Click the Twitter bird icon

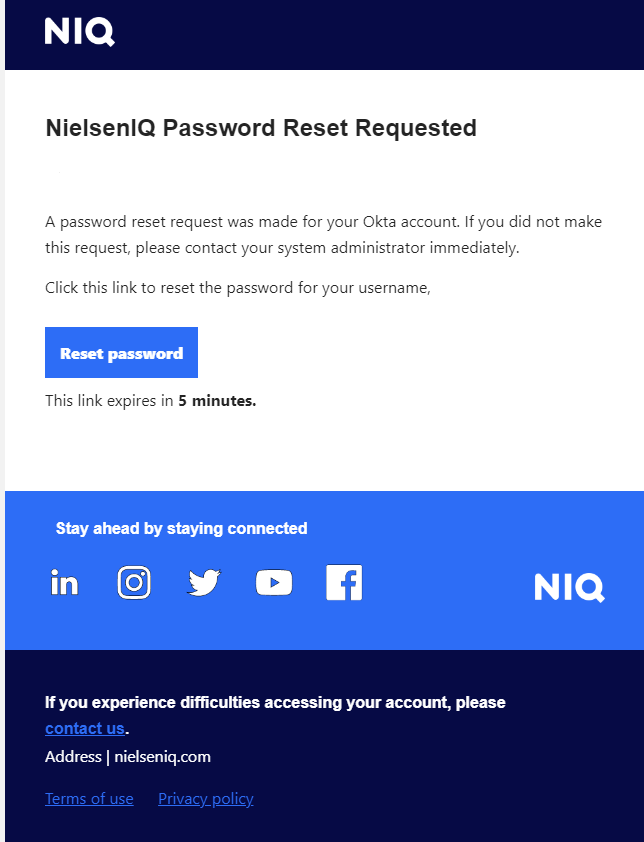coord(203,582)
